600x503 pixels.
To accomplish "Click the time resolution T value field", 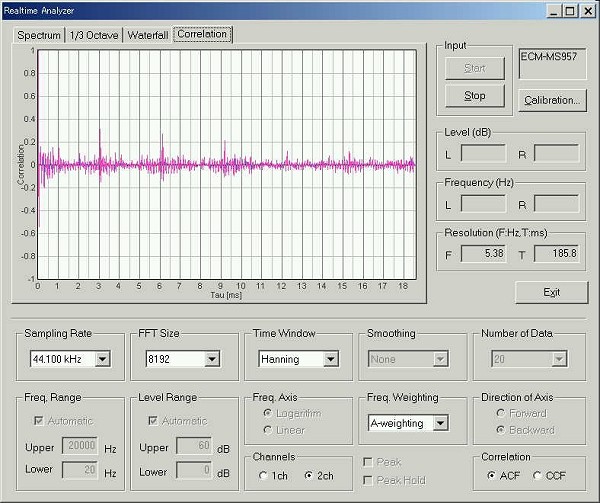I will (556, 254).
